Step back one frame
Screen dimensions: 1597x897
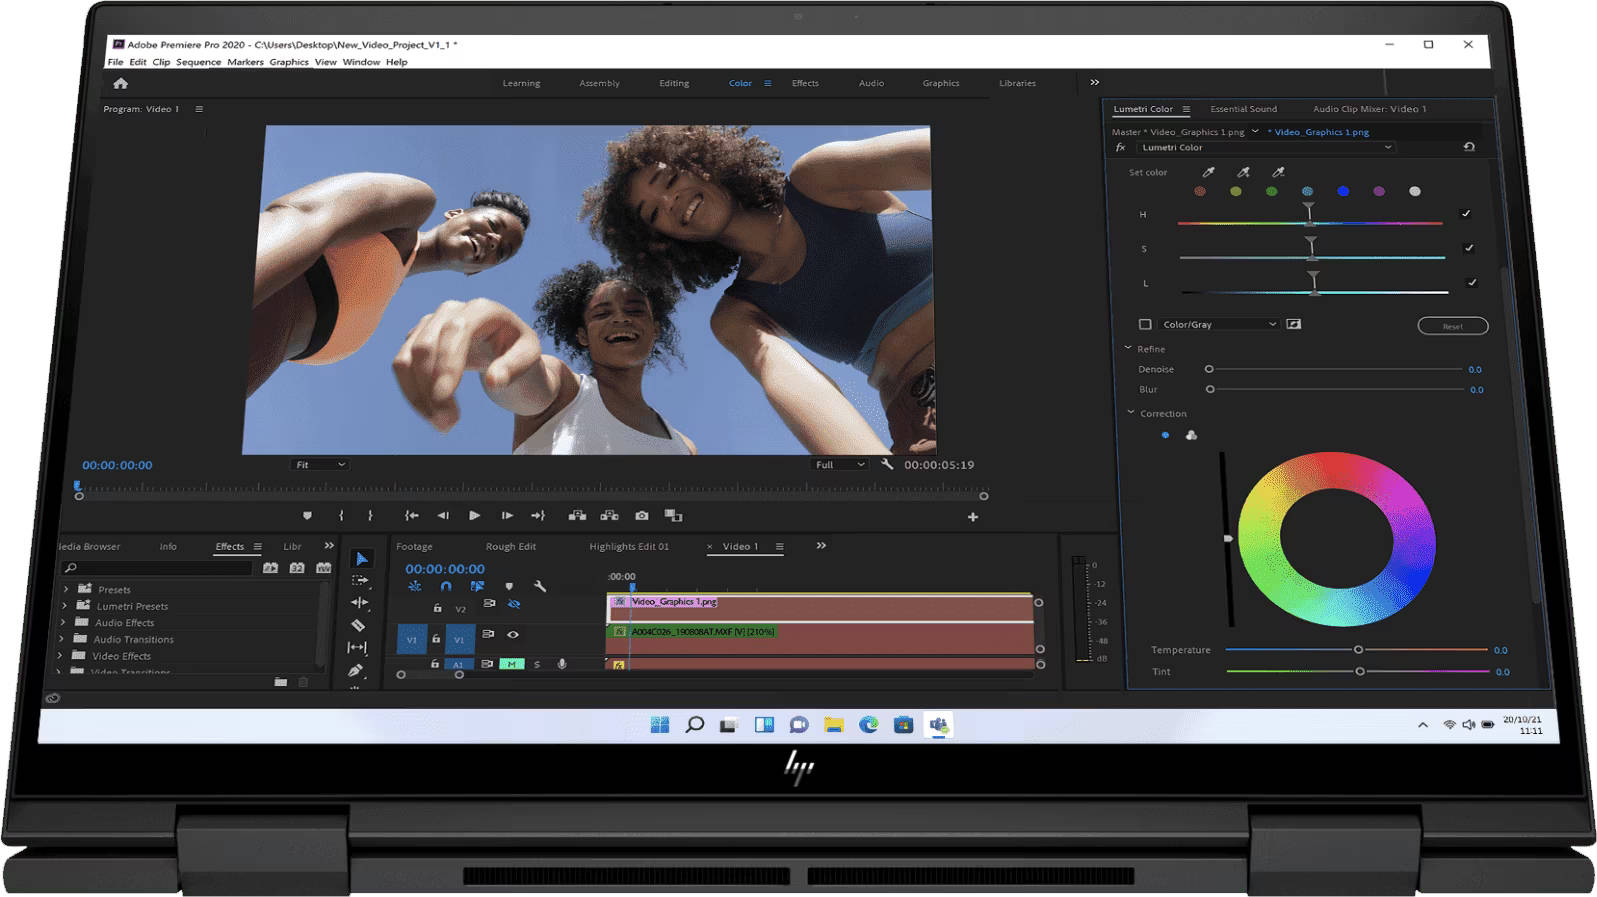tap(443, 516)
